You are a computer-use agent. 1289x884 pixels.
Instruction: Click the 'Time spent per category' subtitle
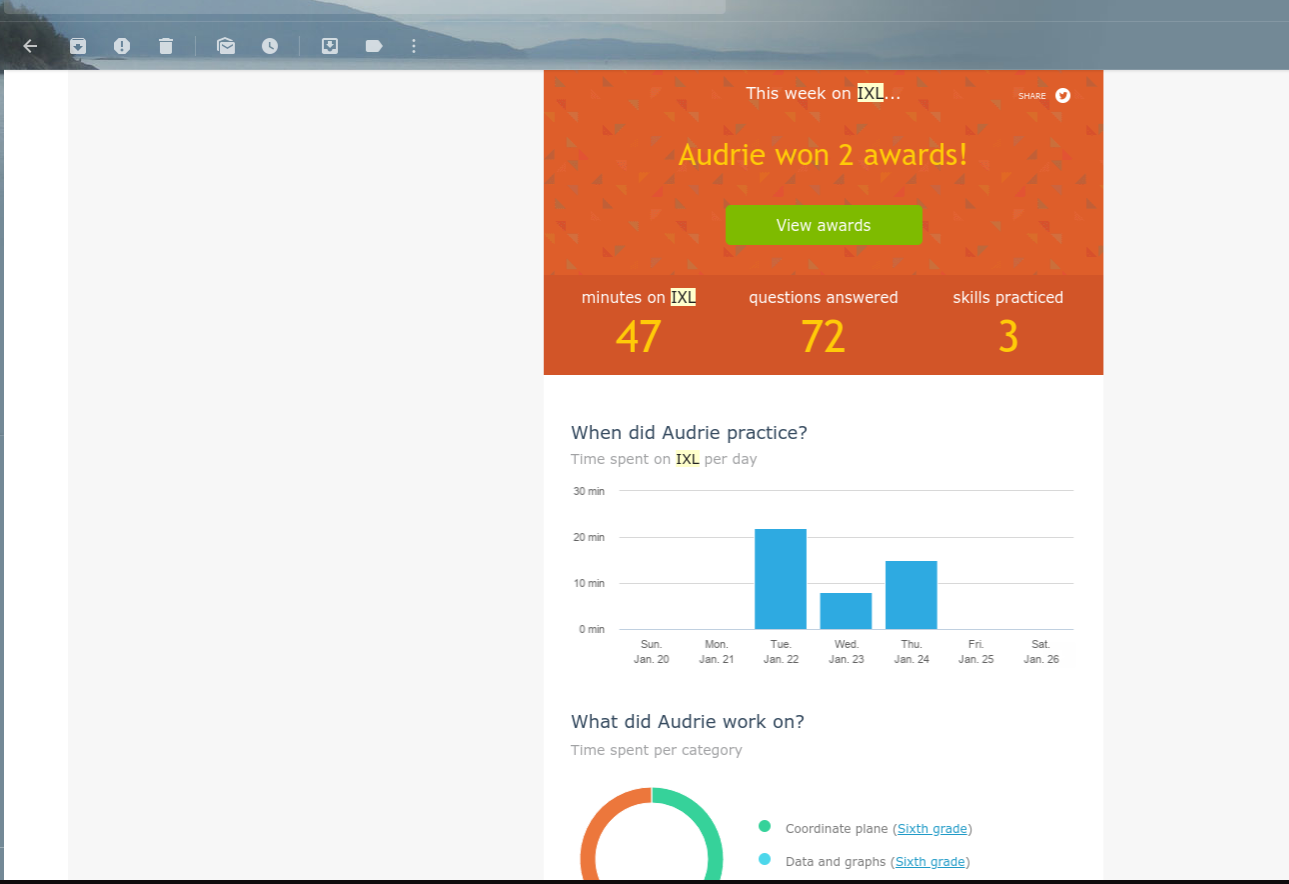[656, 750]
